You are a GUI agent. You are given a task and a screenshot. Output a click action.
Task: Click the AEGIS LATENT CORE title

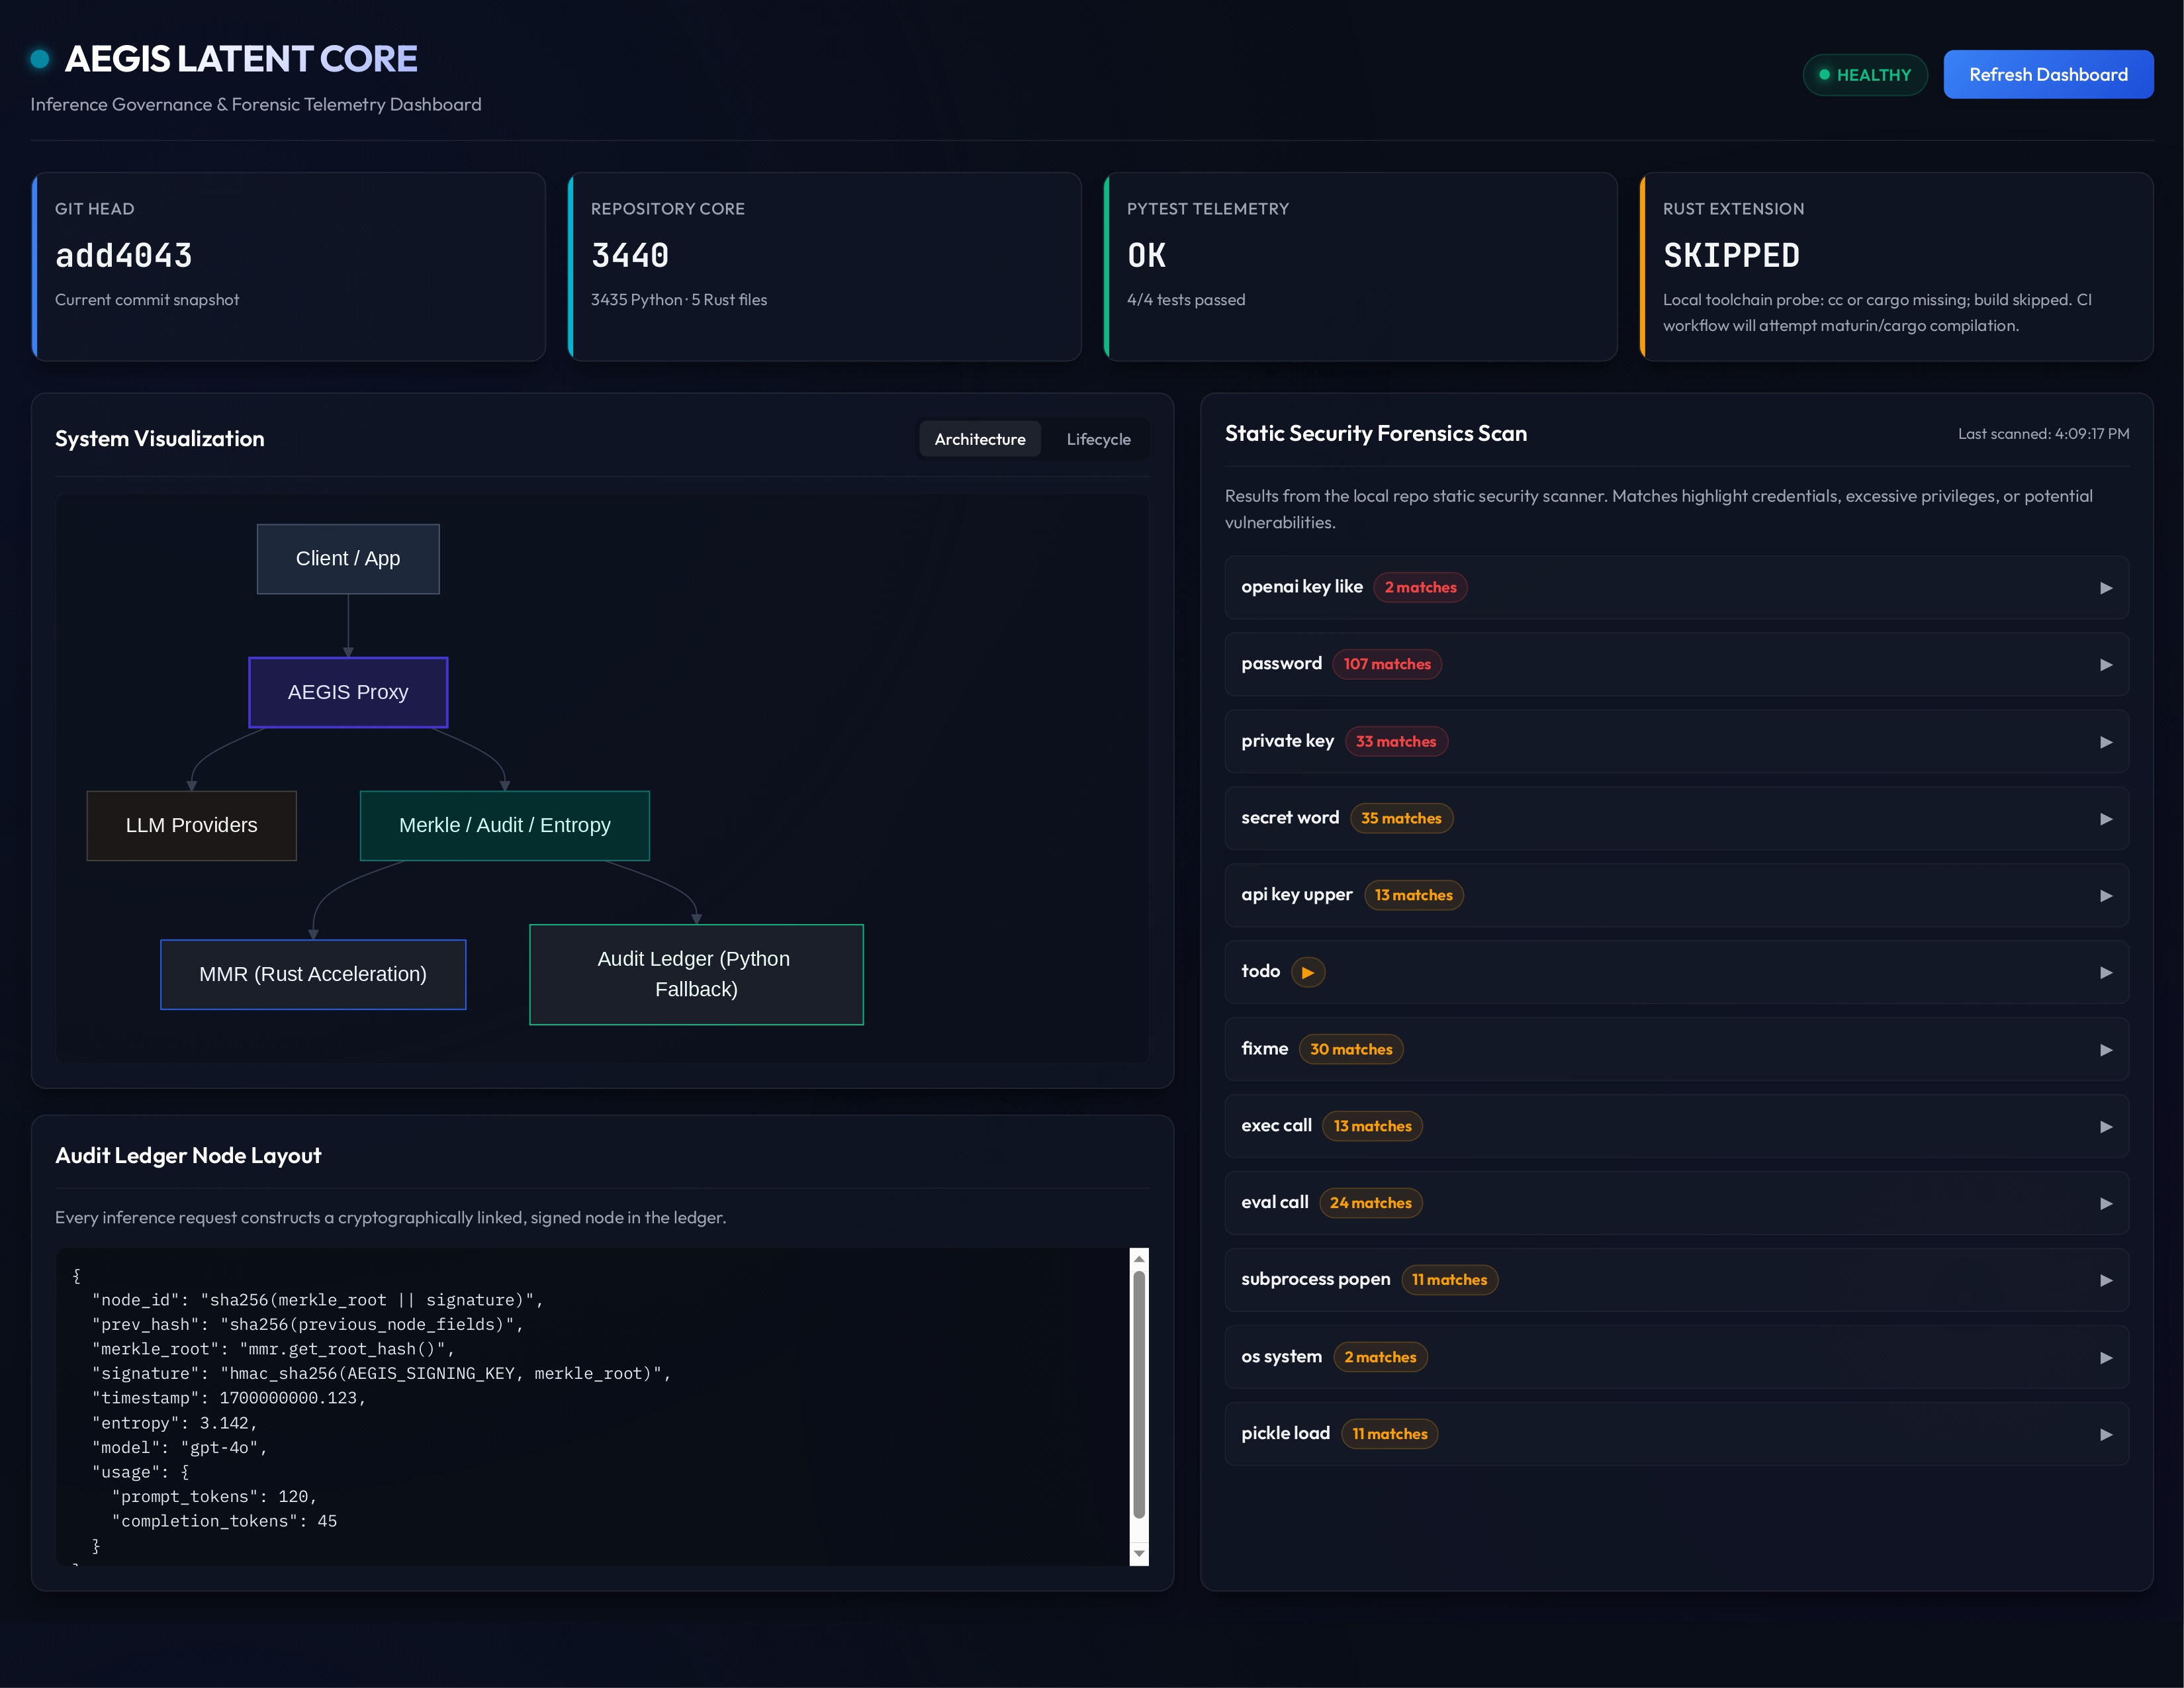(241, 59)
